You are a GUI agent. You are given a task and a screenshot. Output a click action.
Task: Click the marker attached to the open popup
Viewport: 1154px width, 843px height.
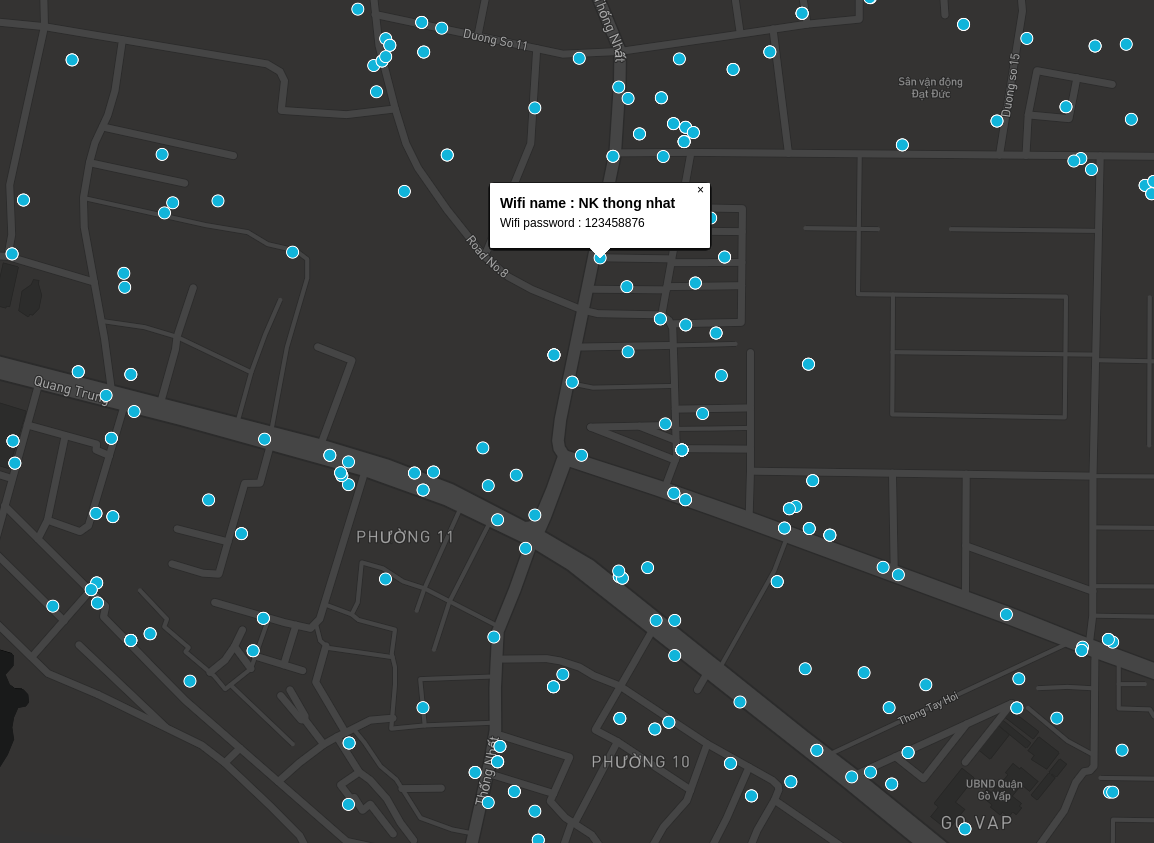click(600, 258)
